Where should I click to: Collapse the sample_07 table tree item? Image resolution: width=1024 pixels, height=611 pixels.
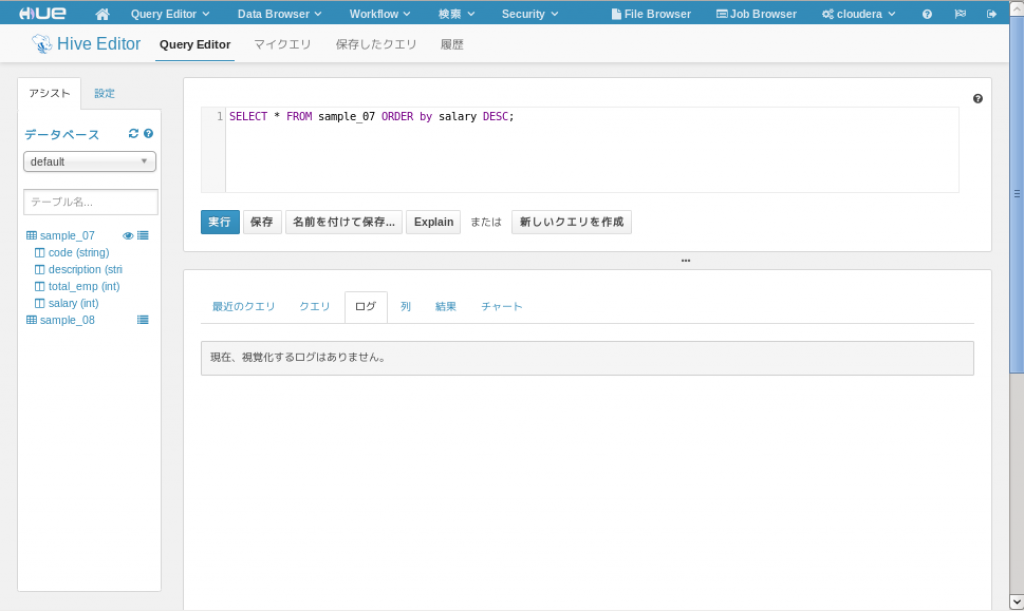pyautogui.click(x=67, y=236)
